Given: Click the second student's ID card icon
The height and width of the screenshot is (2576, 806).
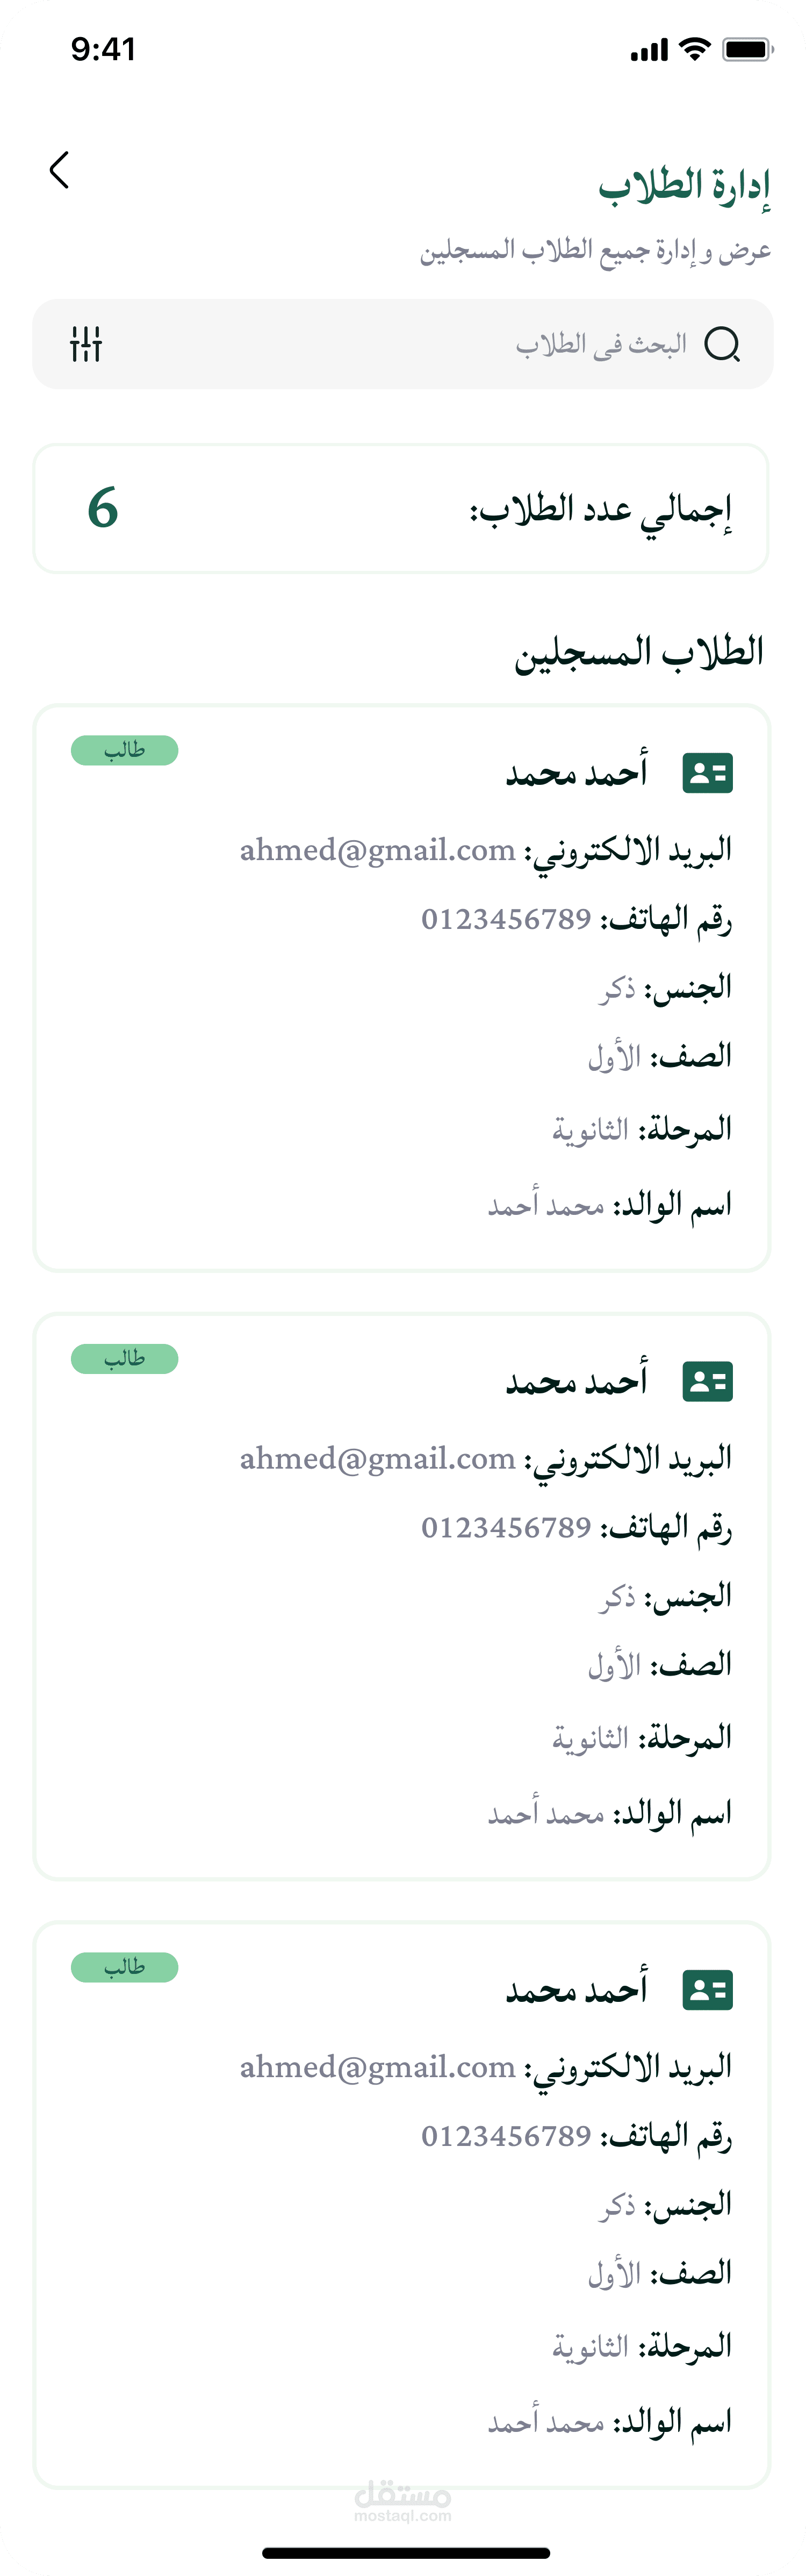Looking at the screenshot, I should (707, 1381).
